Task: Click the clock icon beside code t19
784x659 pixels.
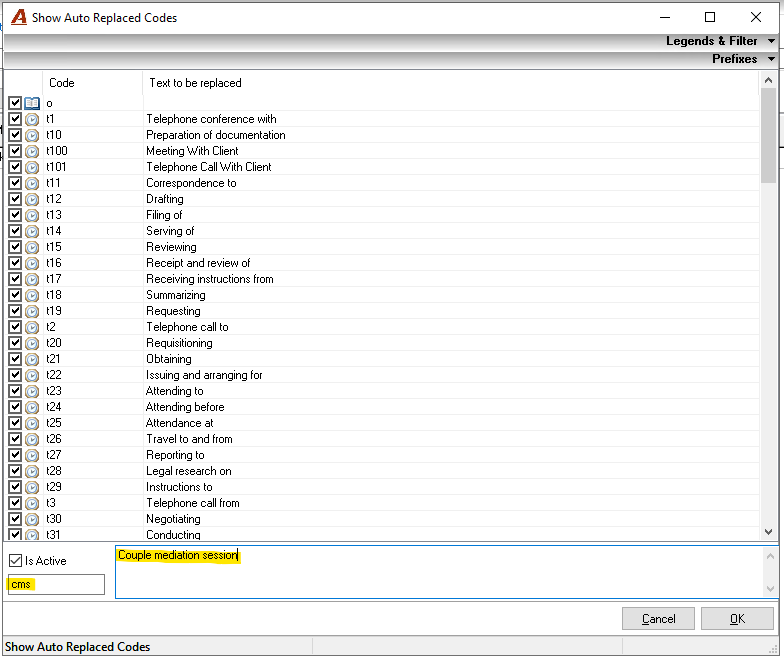Action: tap(32, 312)
